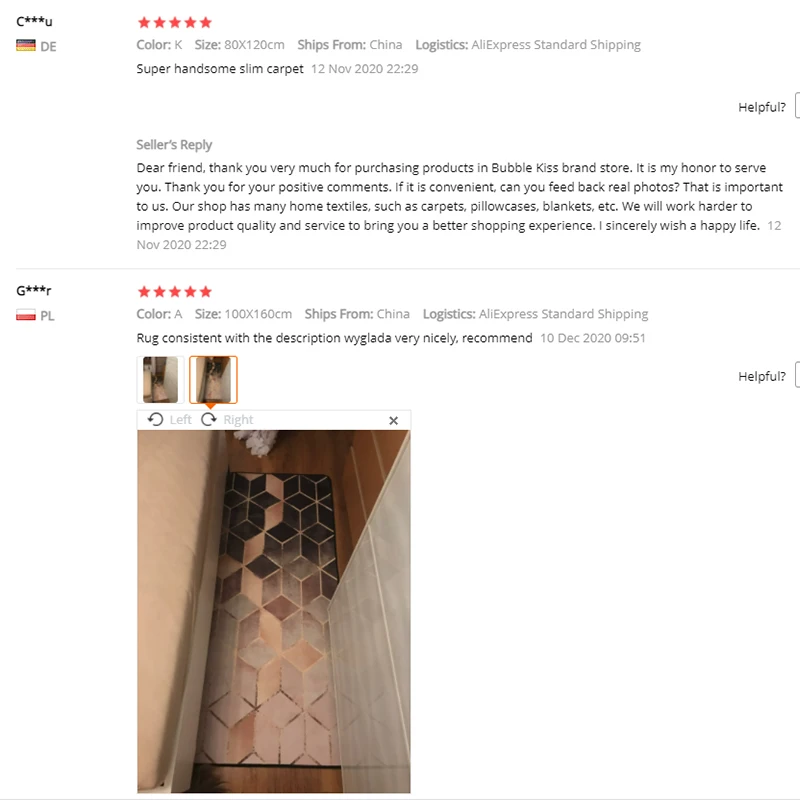
Task: Click the rotate Left icon
Action: (155, 419)
